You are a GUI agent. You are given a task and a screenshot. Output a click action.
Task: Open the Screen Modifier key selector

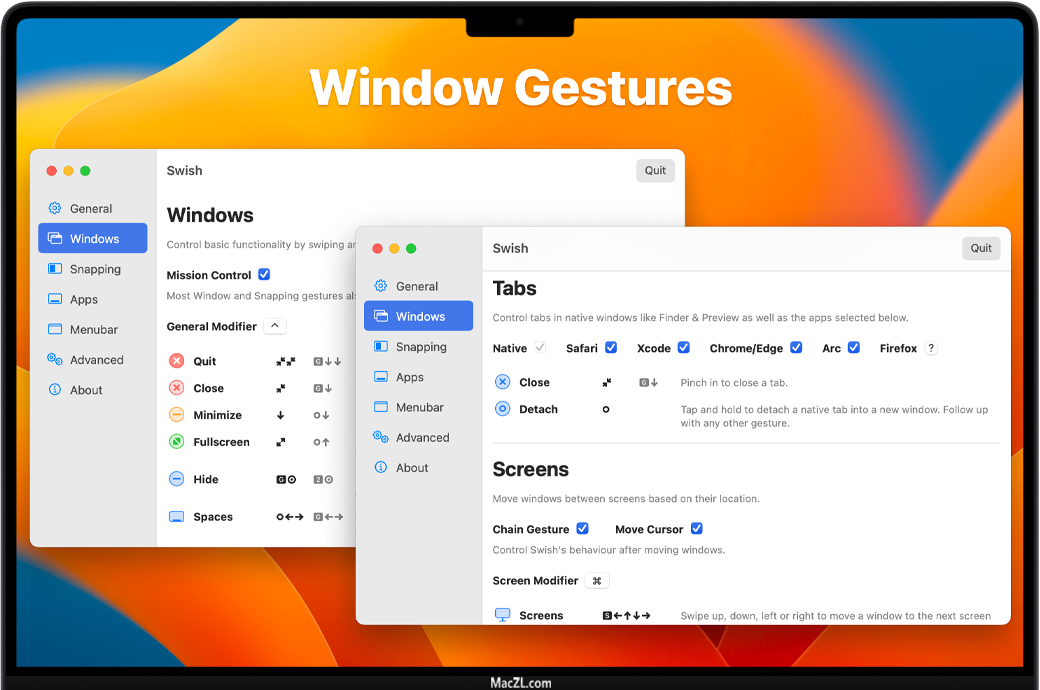tap(597, 581)
